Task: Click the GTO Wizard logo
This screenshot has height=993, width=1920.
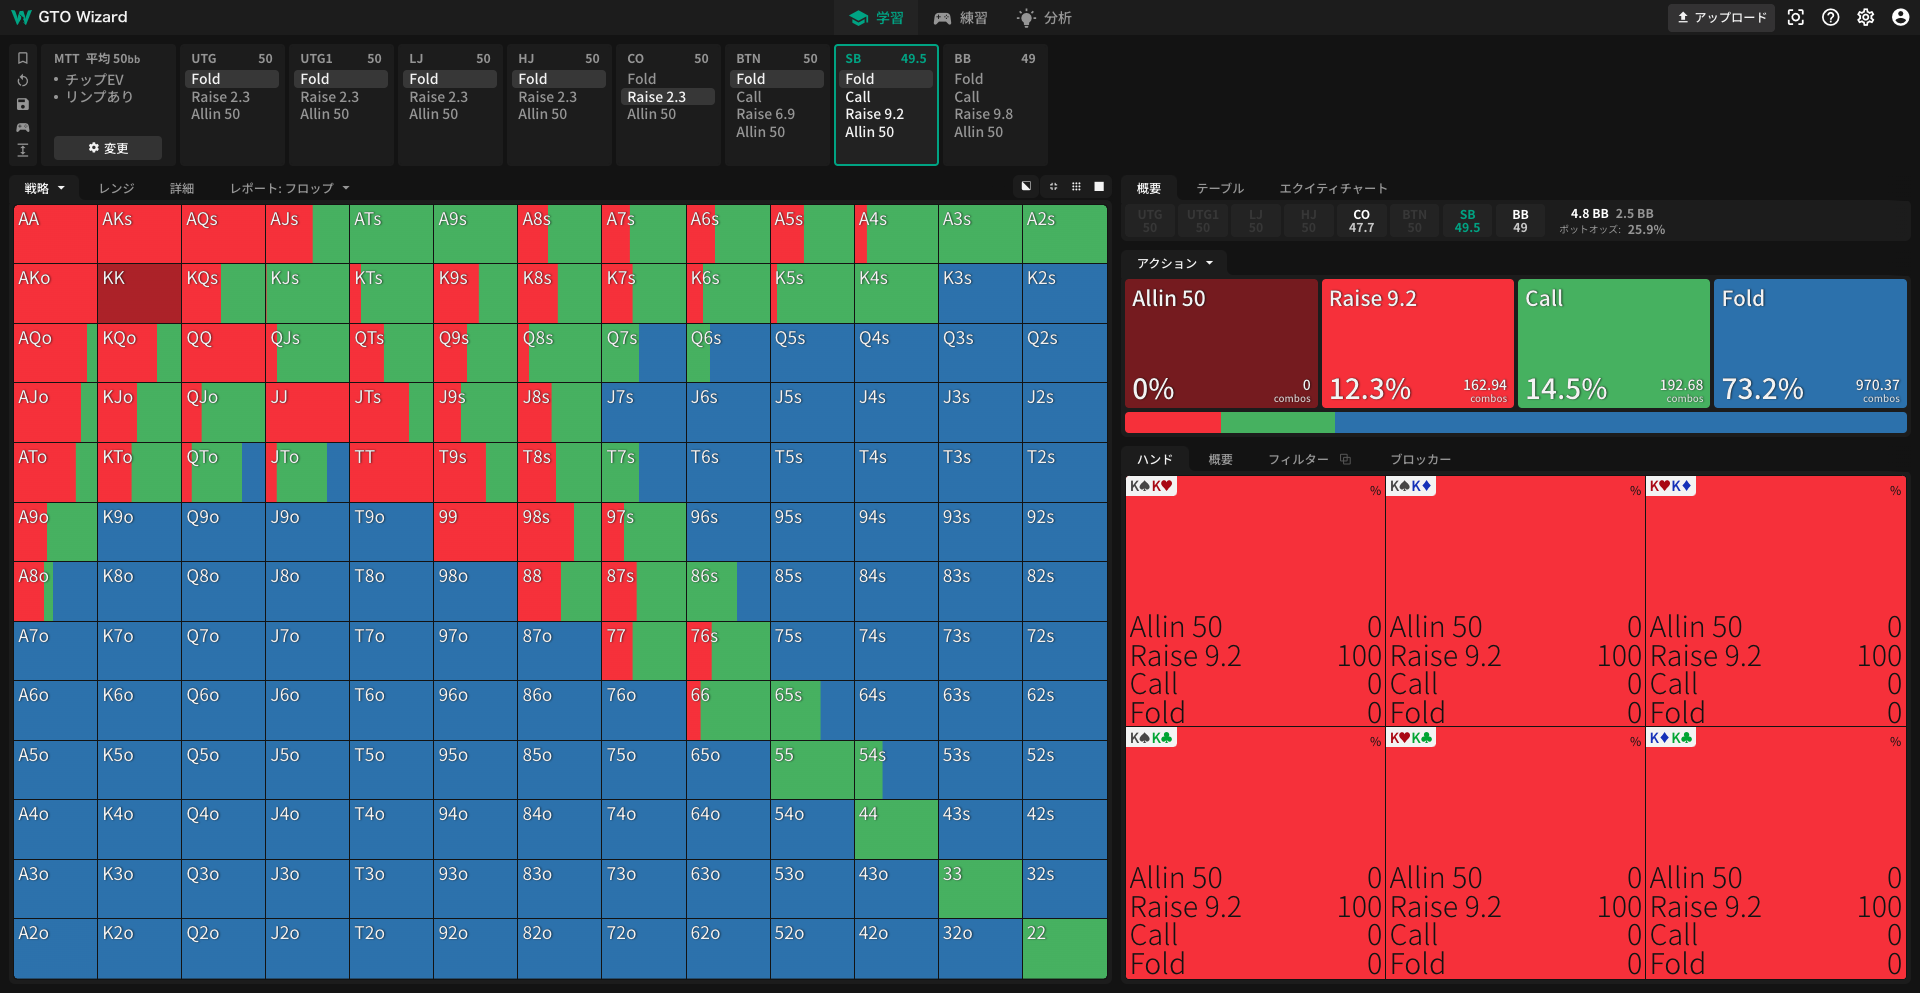Action: (70, 17)
